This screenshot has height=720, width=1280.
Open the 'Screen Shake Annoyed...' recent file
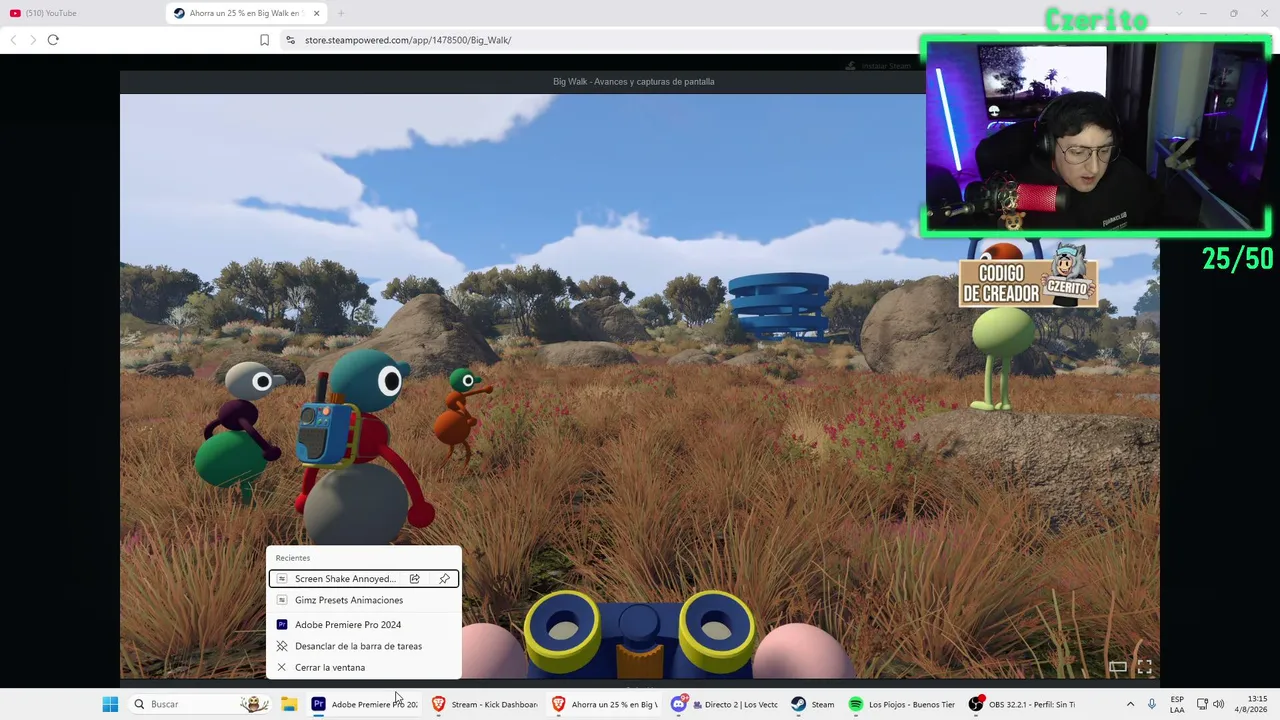click(x=345, y=579)
